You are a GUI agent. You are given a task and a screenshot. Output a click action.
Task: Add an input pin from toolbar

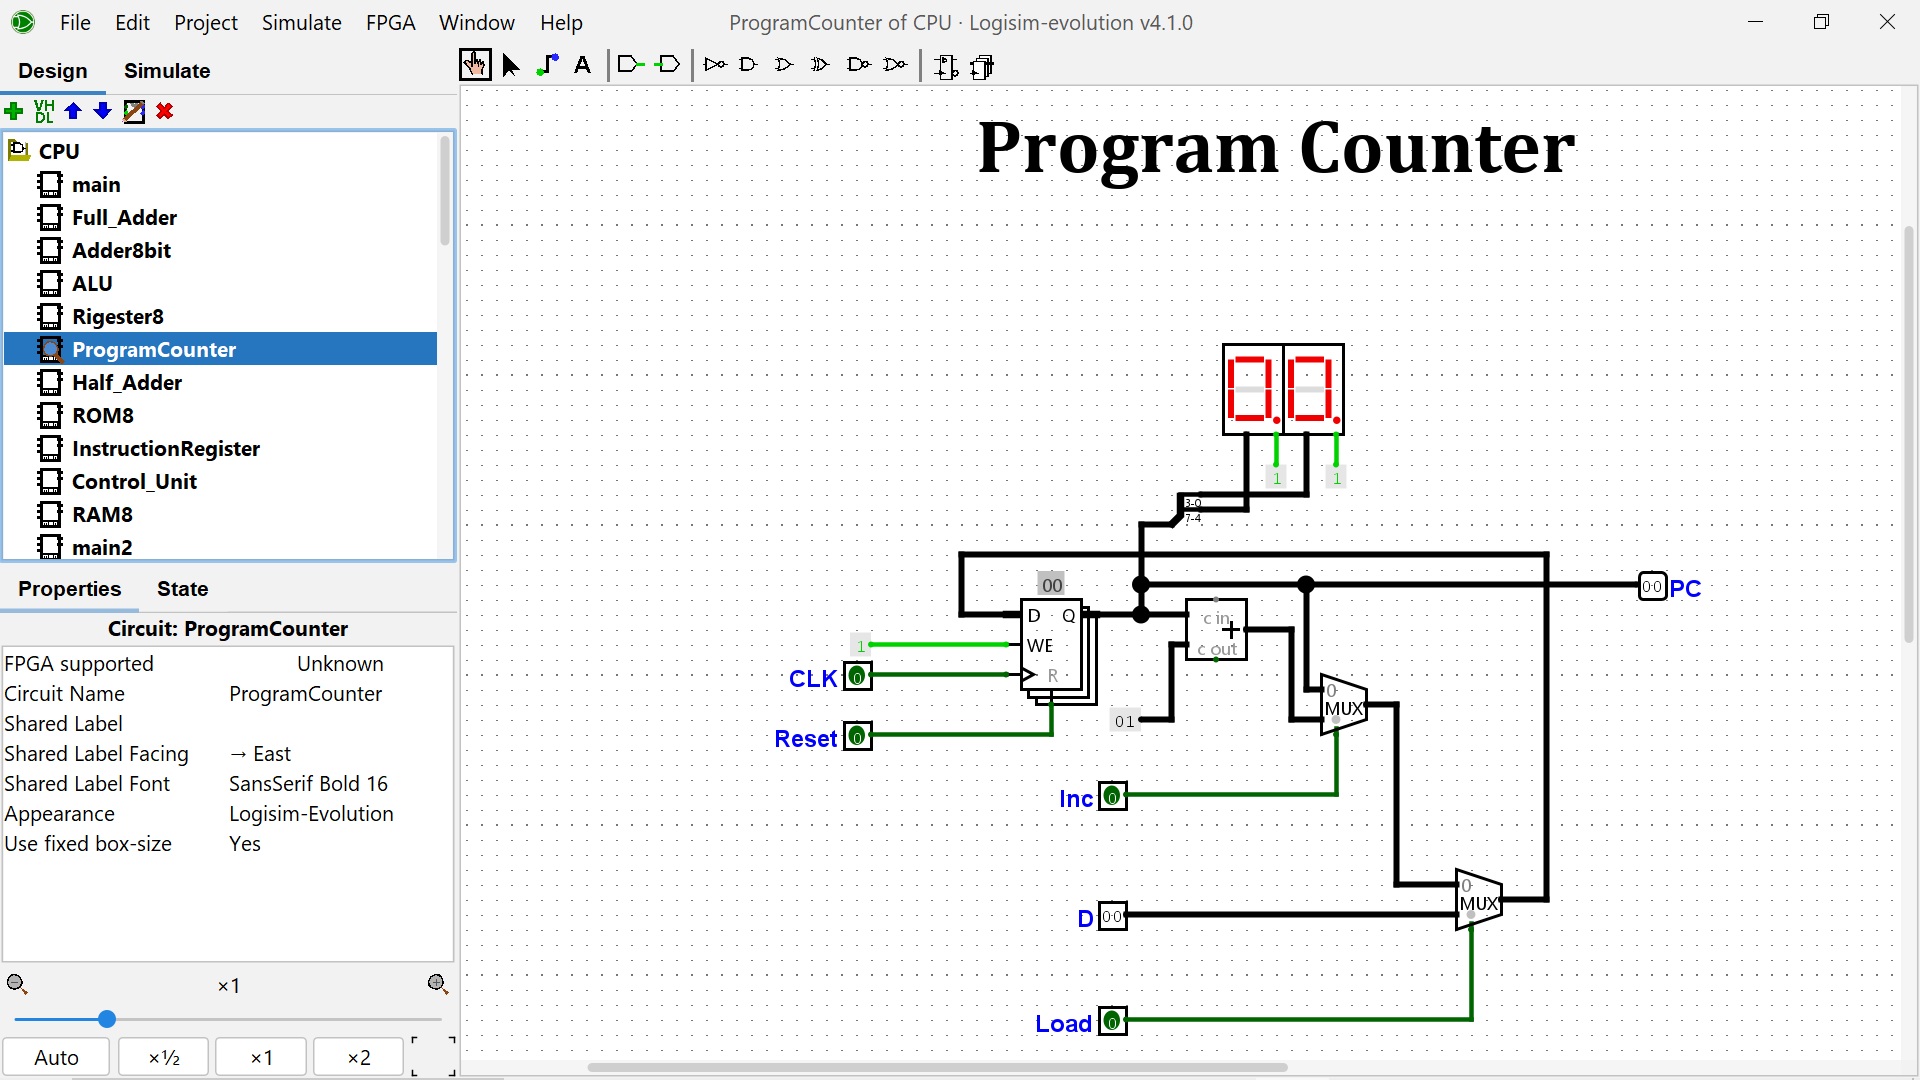tap(630, 66)
